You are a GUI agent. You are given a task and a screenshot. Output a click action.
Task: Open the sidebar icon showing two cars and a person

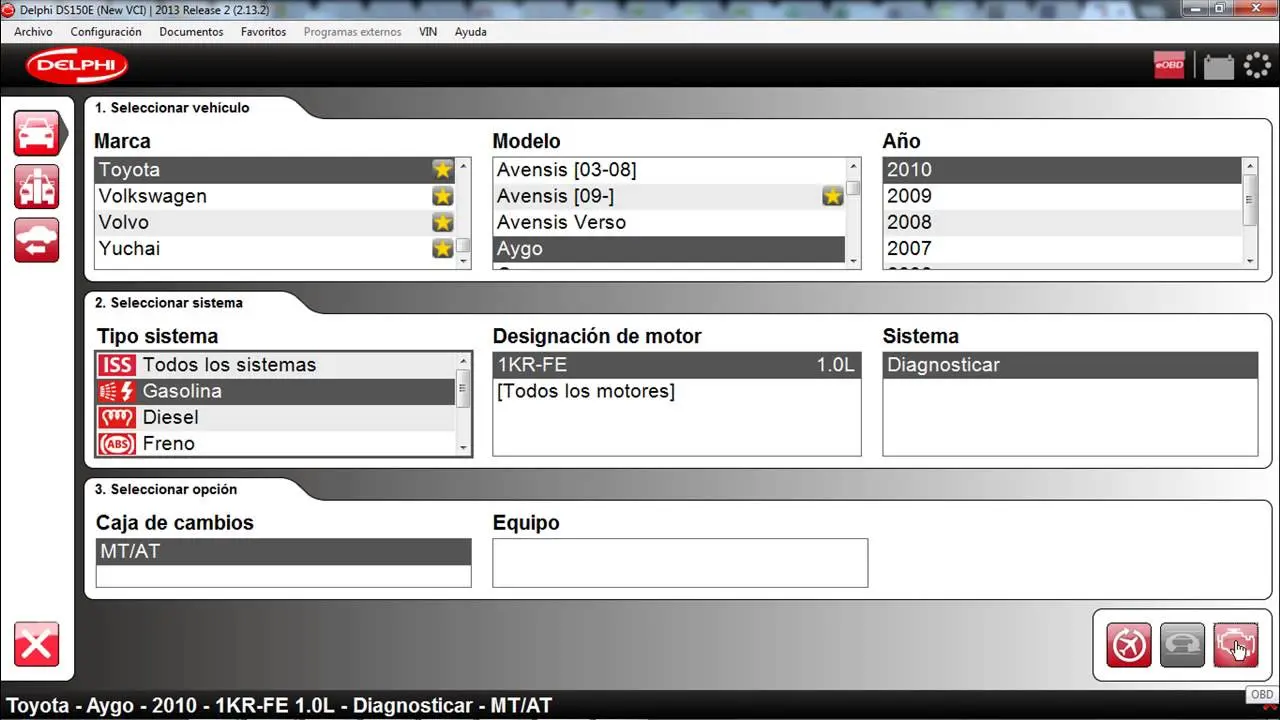[x=36, y=187]
